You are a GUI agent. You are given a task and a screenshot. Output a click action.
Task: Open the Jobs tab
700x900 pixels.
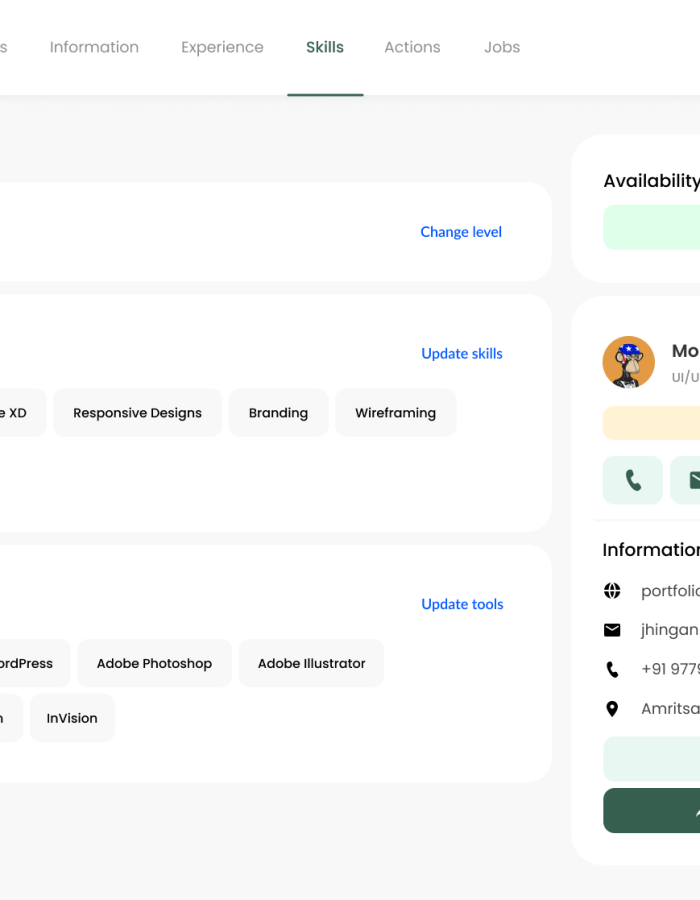point(501,47)
